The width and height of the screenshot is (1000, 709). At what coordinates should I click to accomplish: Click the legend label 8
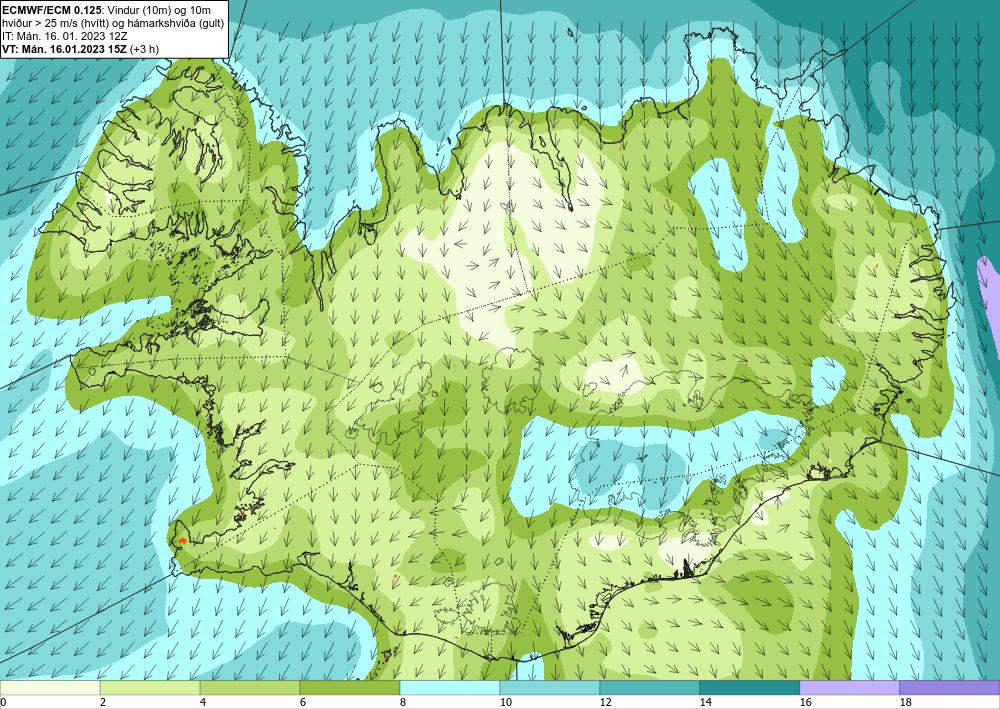point(404,702)
